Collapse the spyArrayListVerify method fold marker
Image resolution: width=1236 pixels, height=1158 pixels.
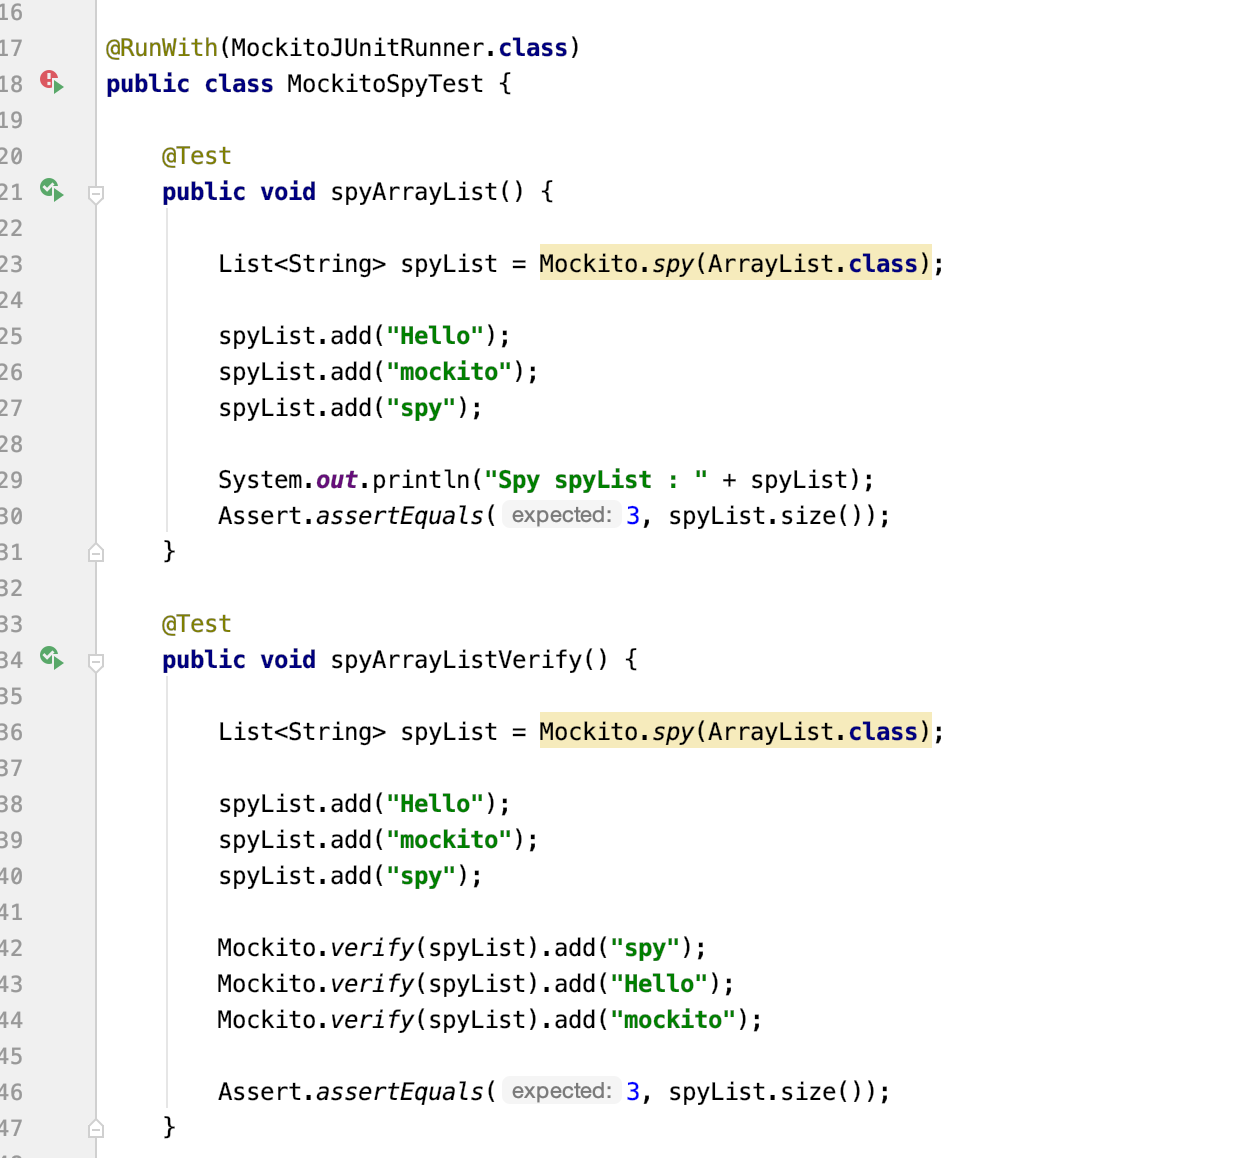tap(96, 662)
